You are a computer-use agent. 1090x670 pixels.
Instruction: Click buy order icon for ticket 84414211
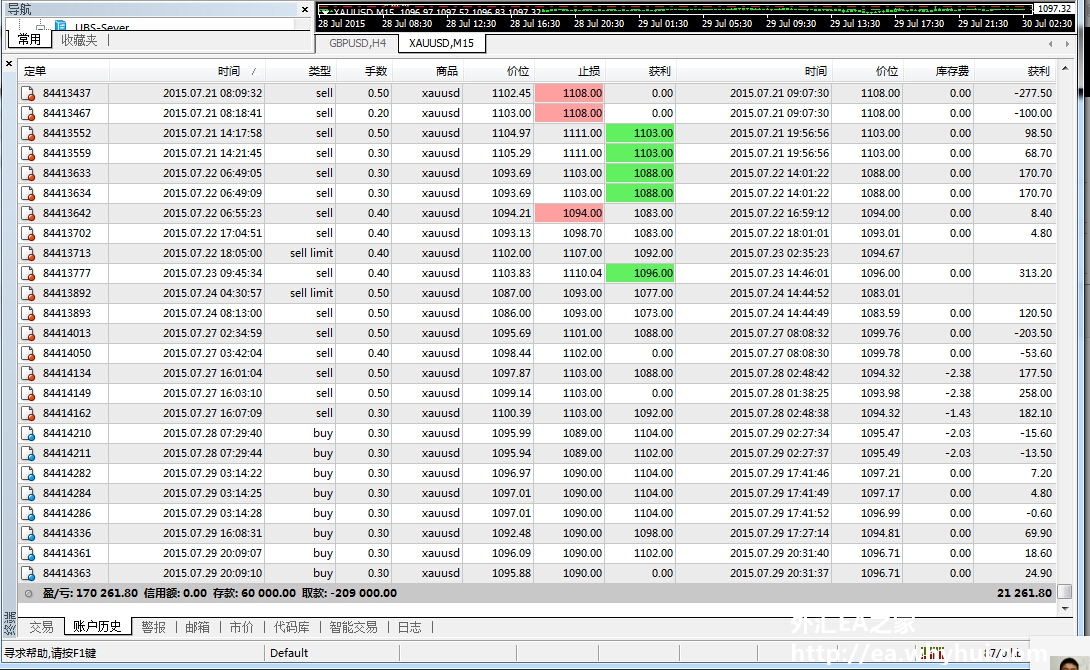[28, 454]
